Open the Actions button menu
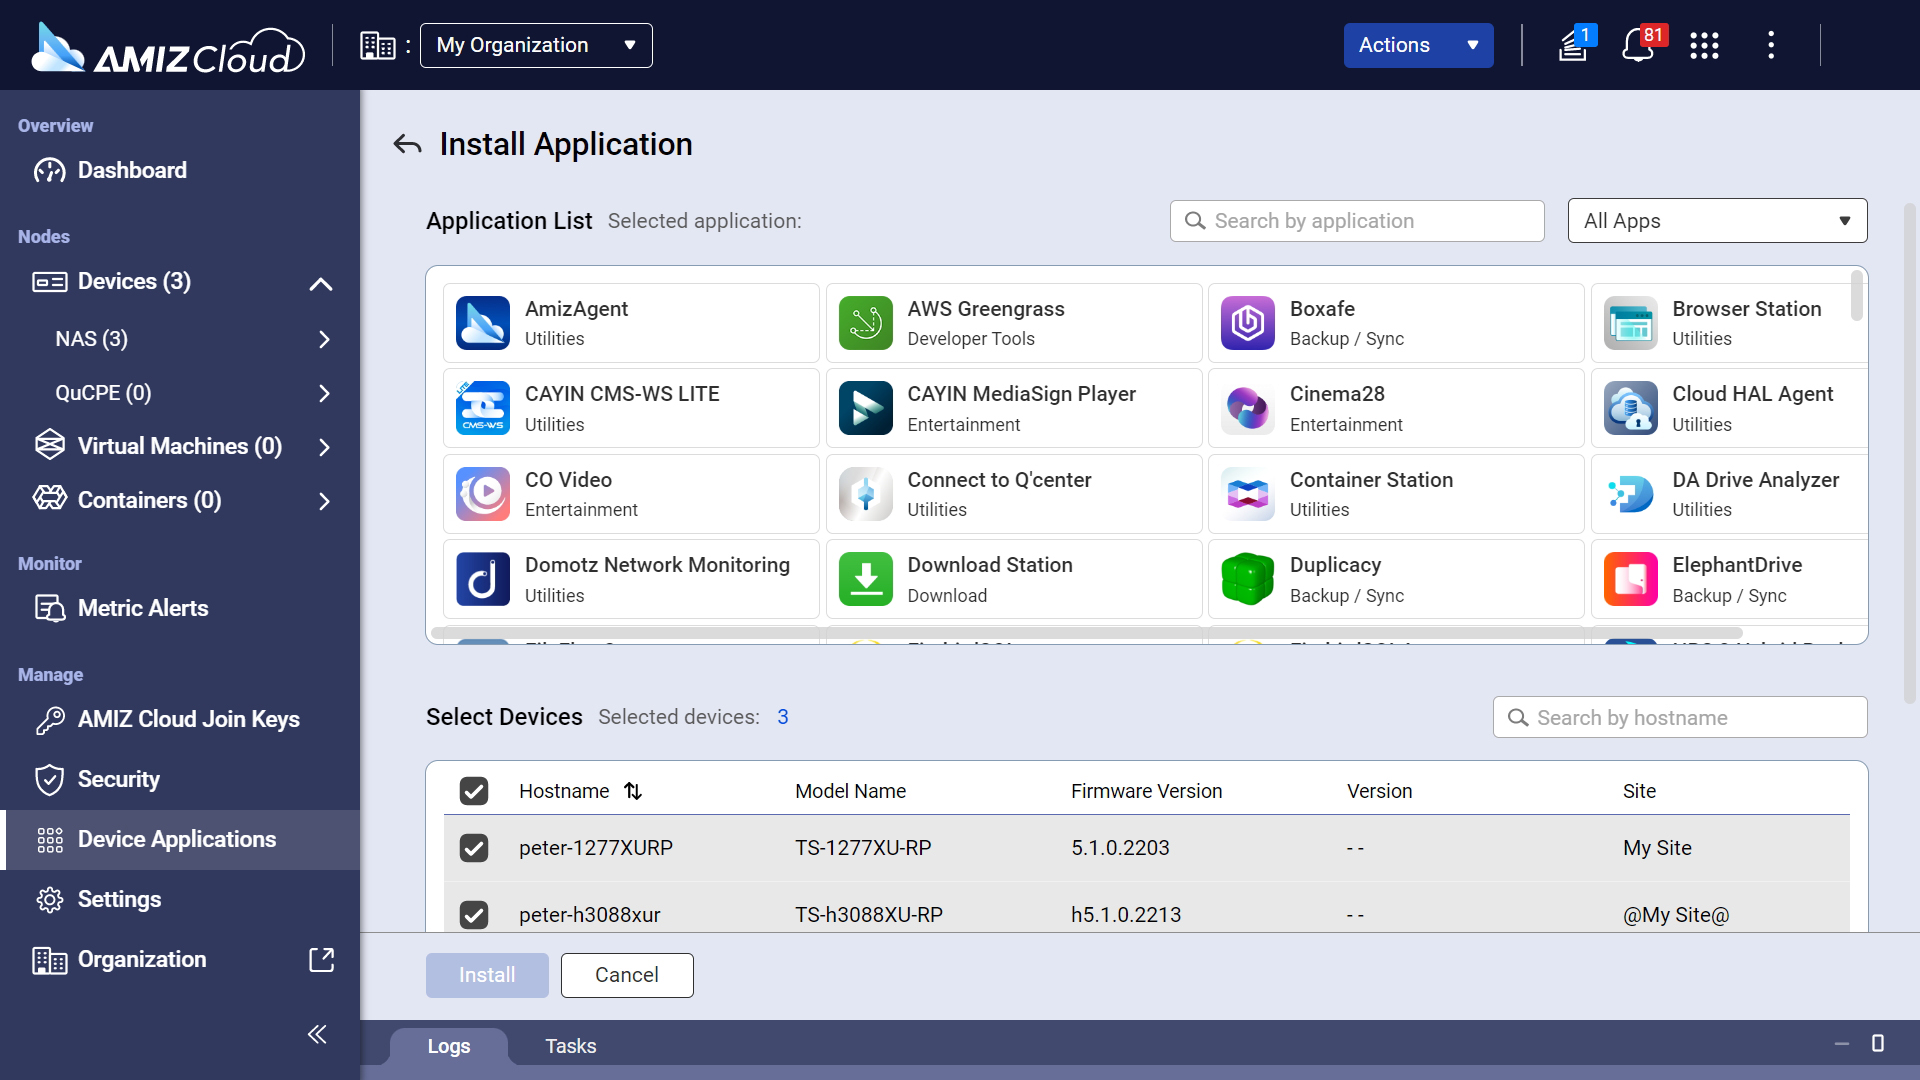 (x=1417, y=45)
